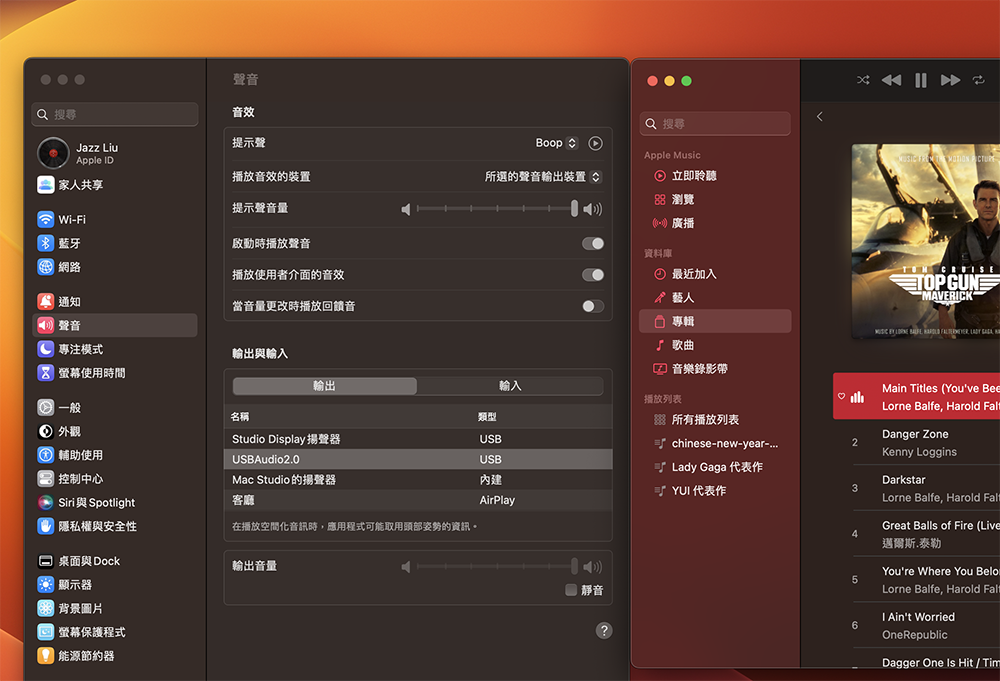Open Screen Time (螢幕使用時間) settings
Screen dimensions: 1000x681
click(115, 372)
